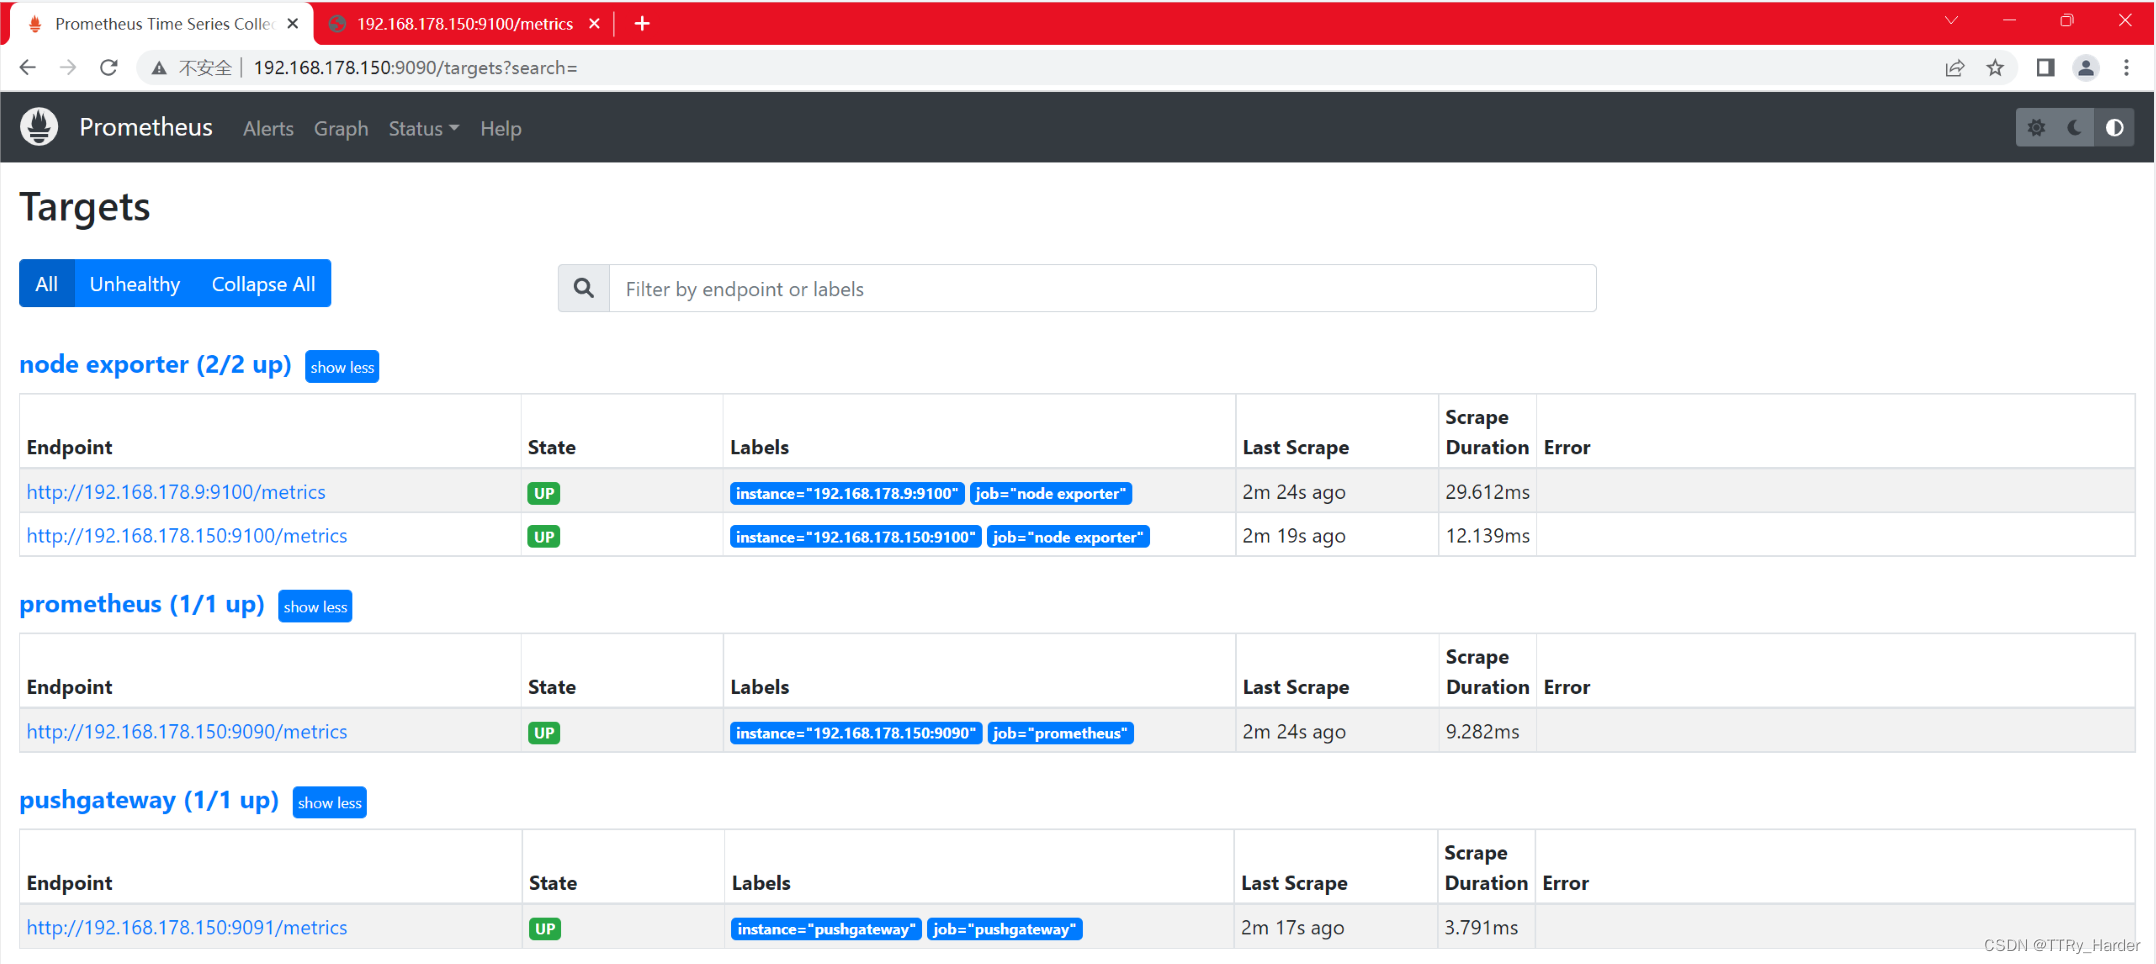Image resolution: width=2156 pixels, height=964 pixels.
Task: Click 12.139ms scrape duration value
Action: [1487, 536]
